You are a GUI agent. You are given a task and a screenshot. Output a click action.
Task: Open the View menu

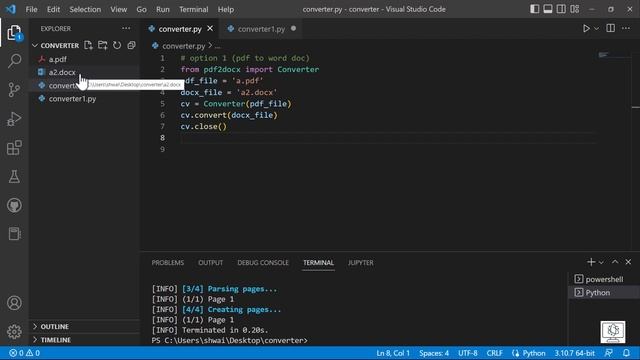click(x=118, y=9)
